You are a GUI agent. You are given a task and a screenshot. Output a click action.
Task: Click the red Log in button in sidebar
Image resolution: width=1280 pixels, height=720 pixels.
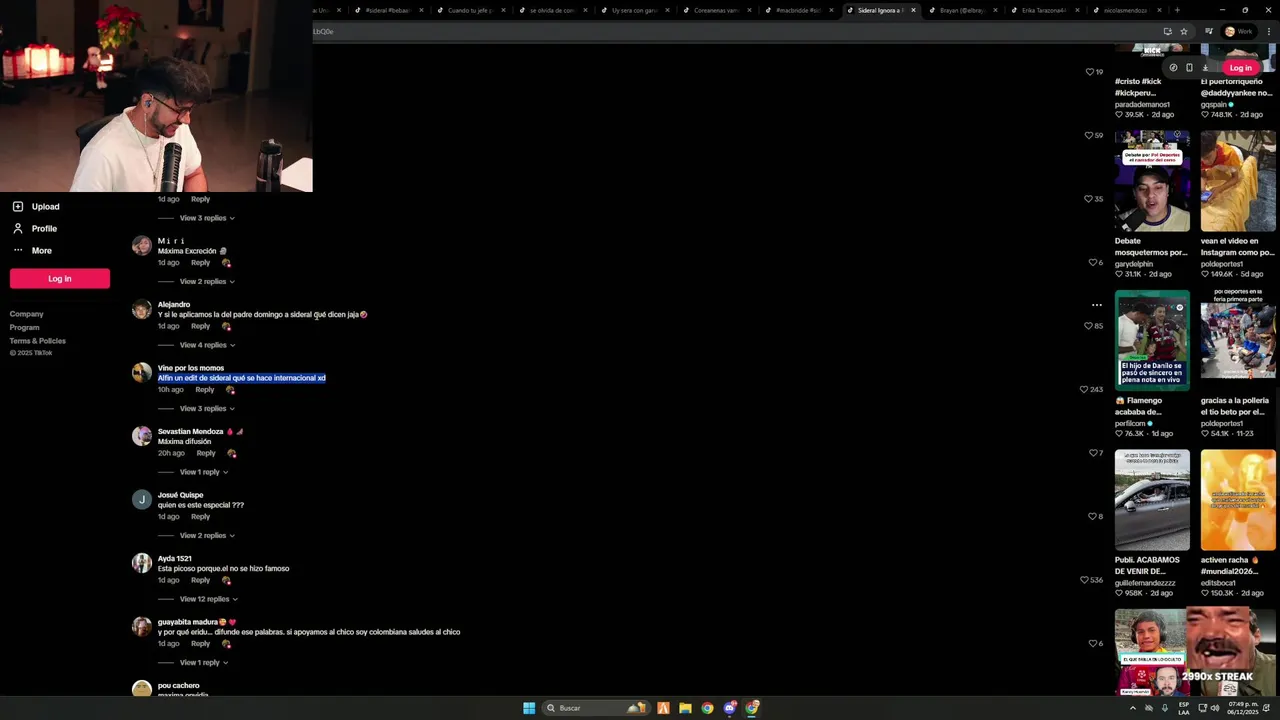tap(60, 279)
